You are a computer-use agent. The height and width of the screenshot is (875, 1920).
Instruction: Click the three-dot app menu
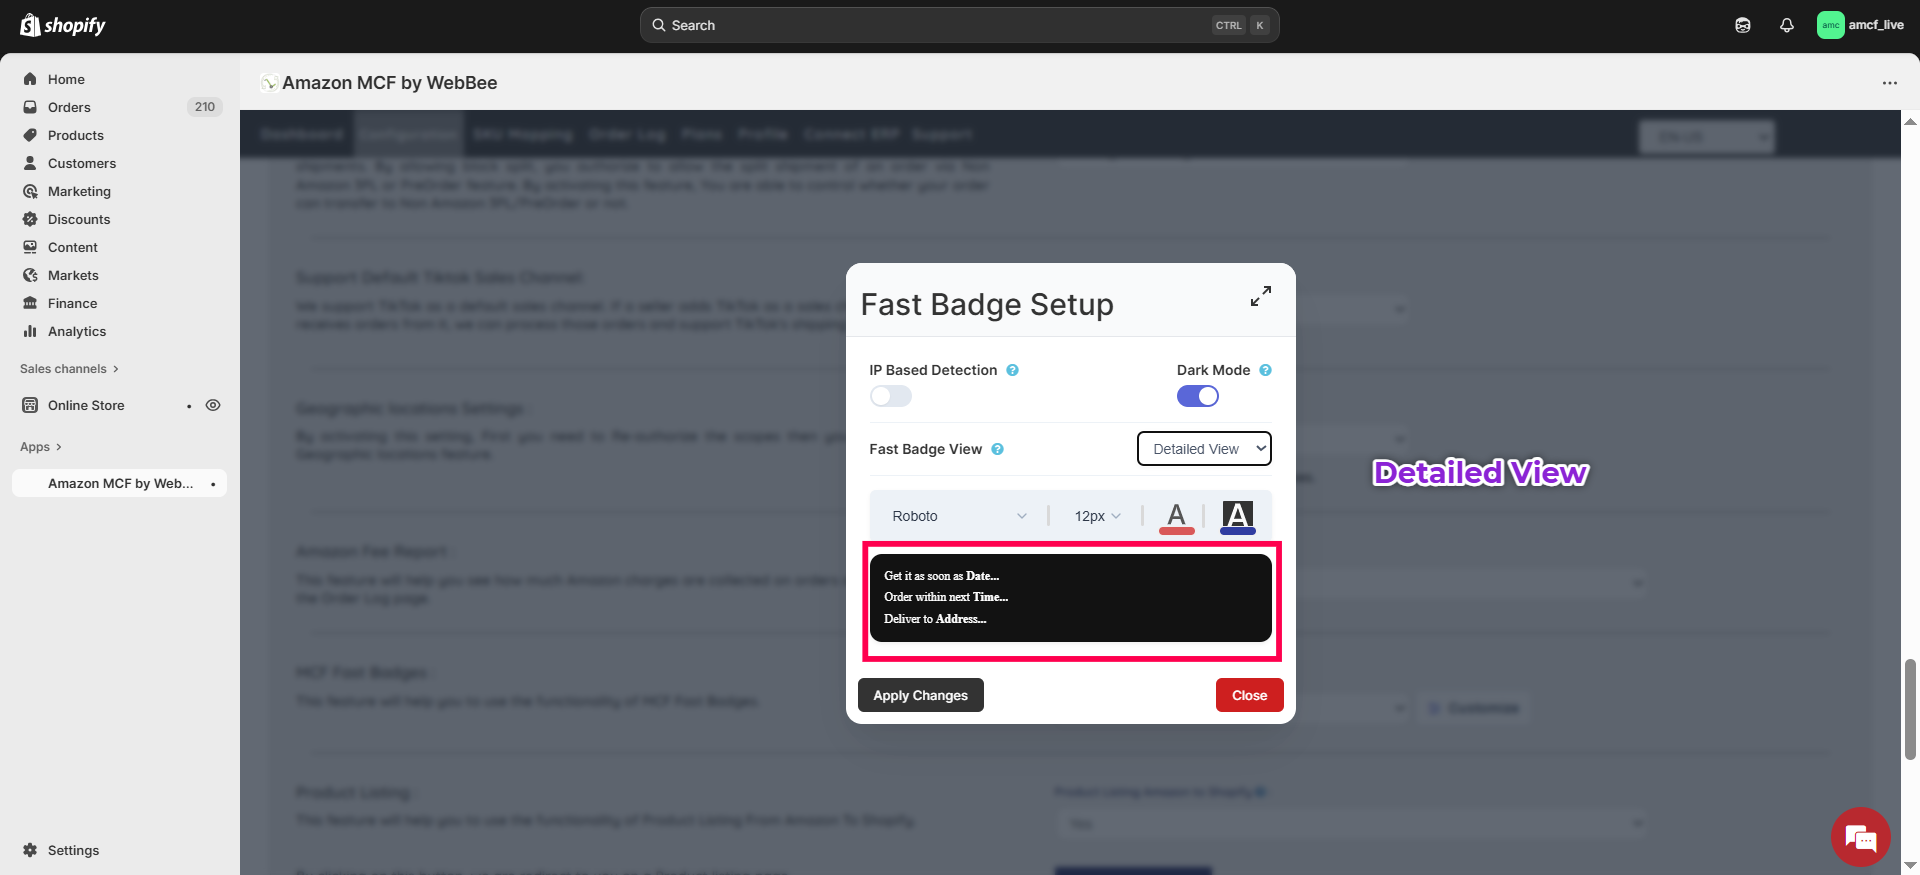coord(1889,83)
